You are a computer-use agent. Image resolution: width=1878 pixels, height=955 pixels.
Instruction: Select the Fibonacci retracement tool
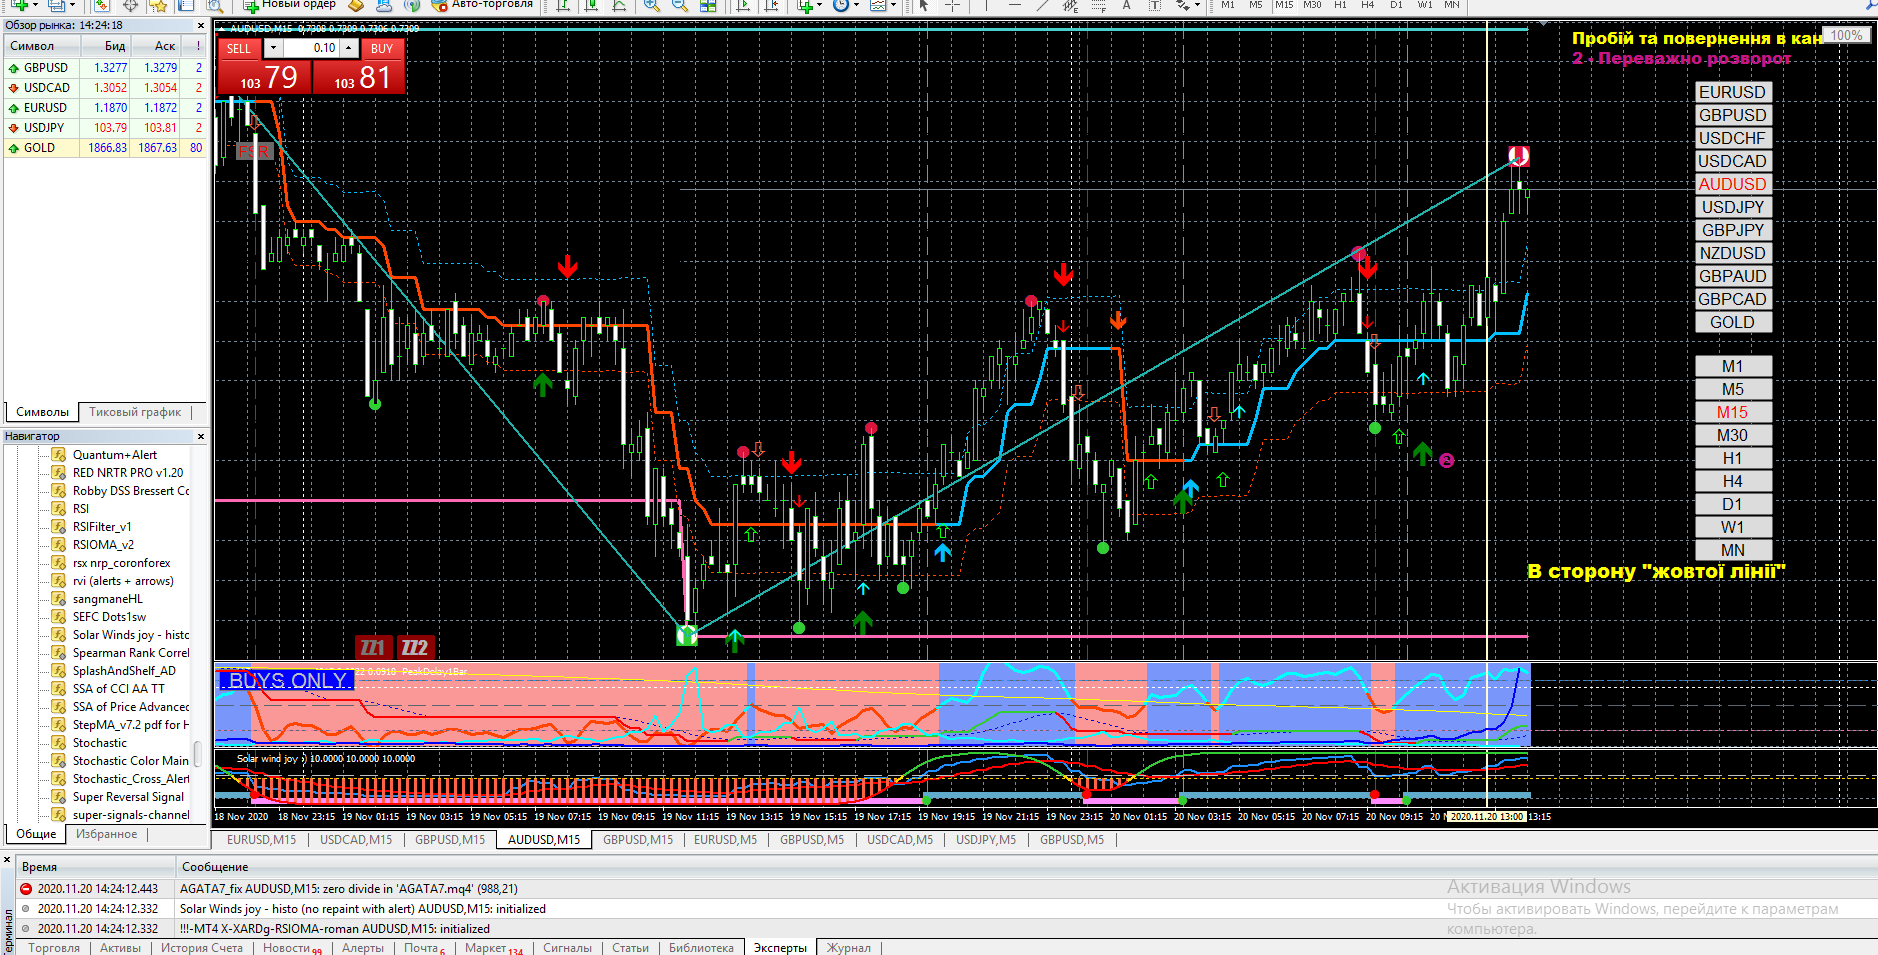pos(1098,5)
